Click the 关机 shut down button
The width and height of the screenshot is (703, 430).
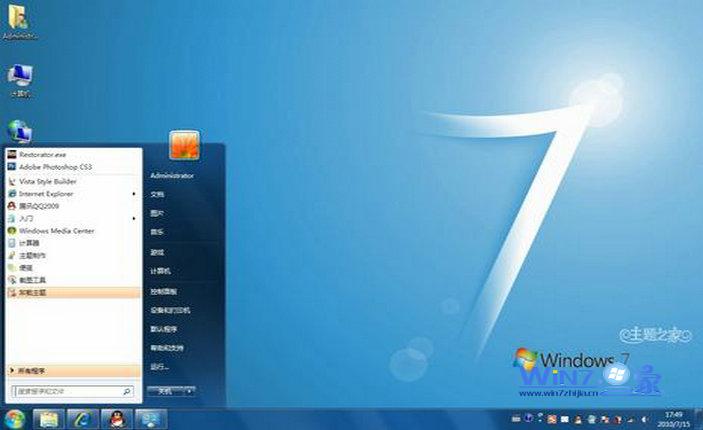165,391
